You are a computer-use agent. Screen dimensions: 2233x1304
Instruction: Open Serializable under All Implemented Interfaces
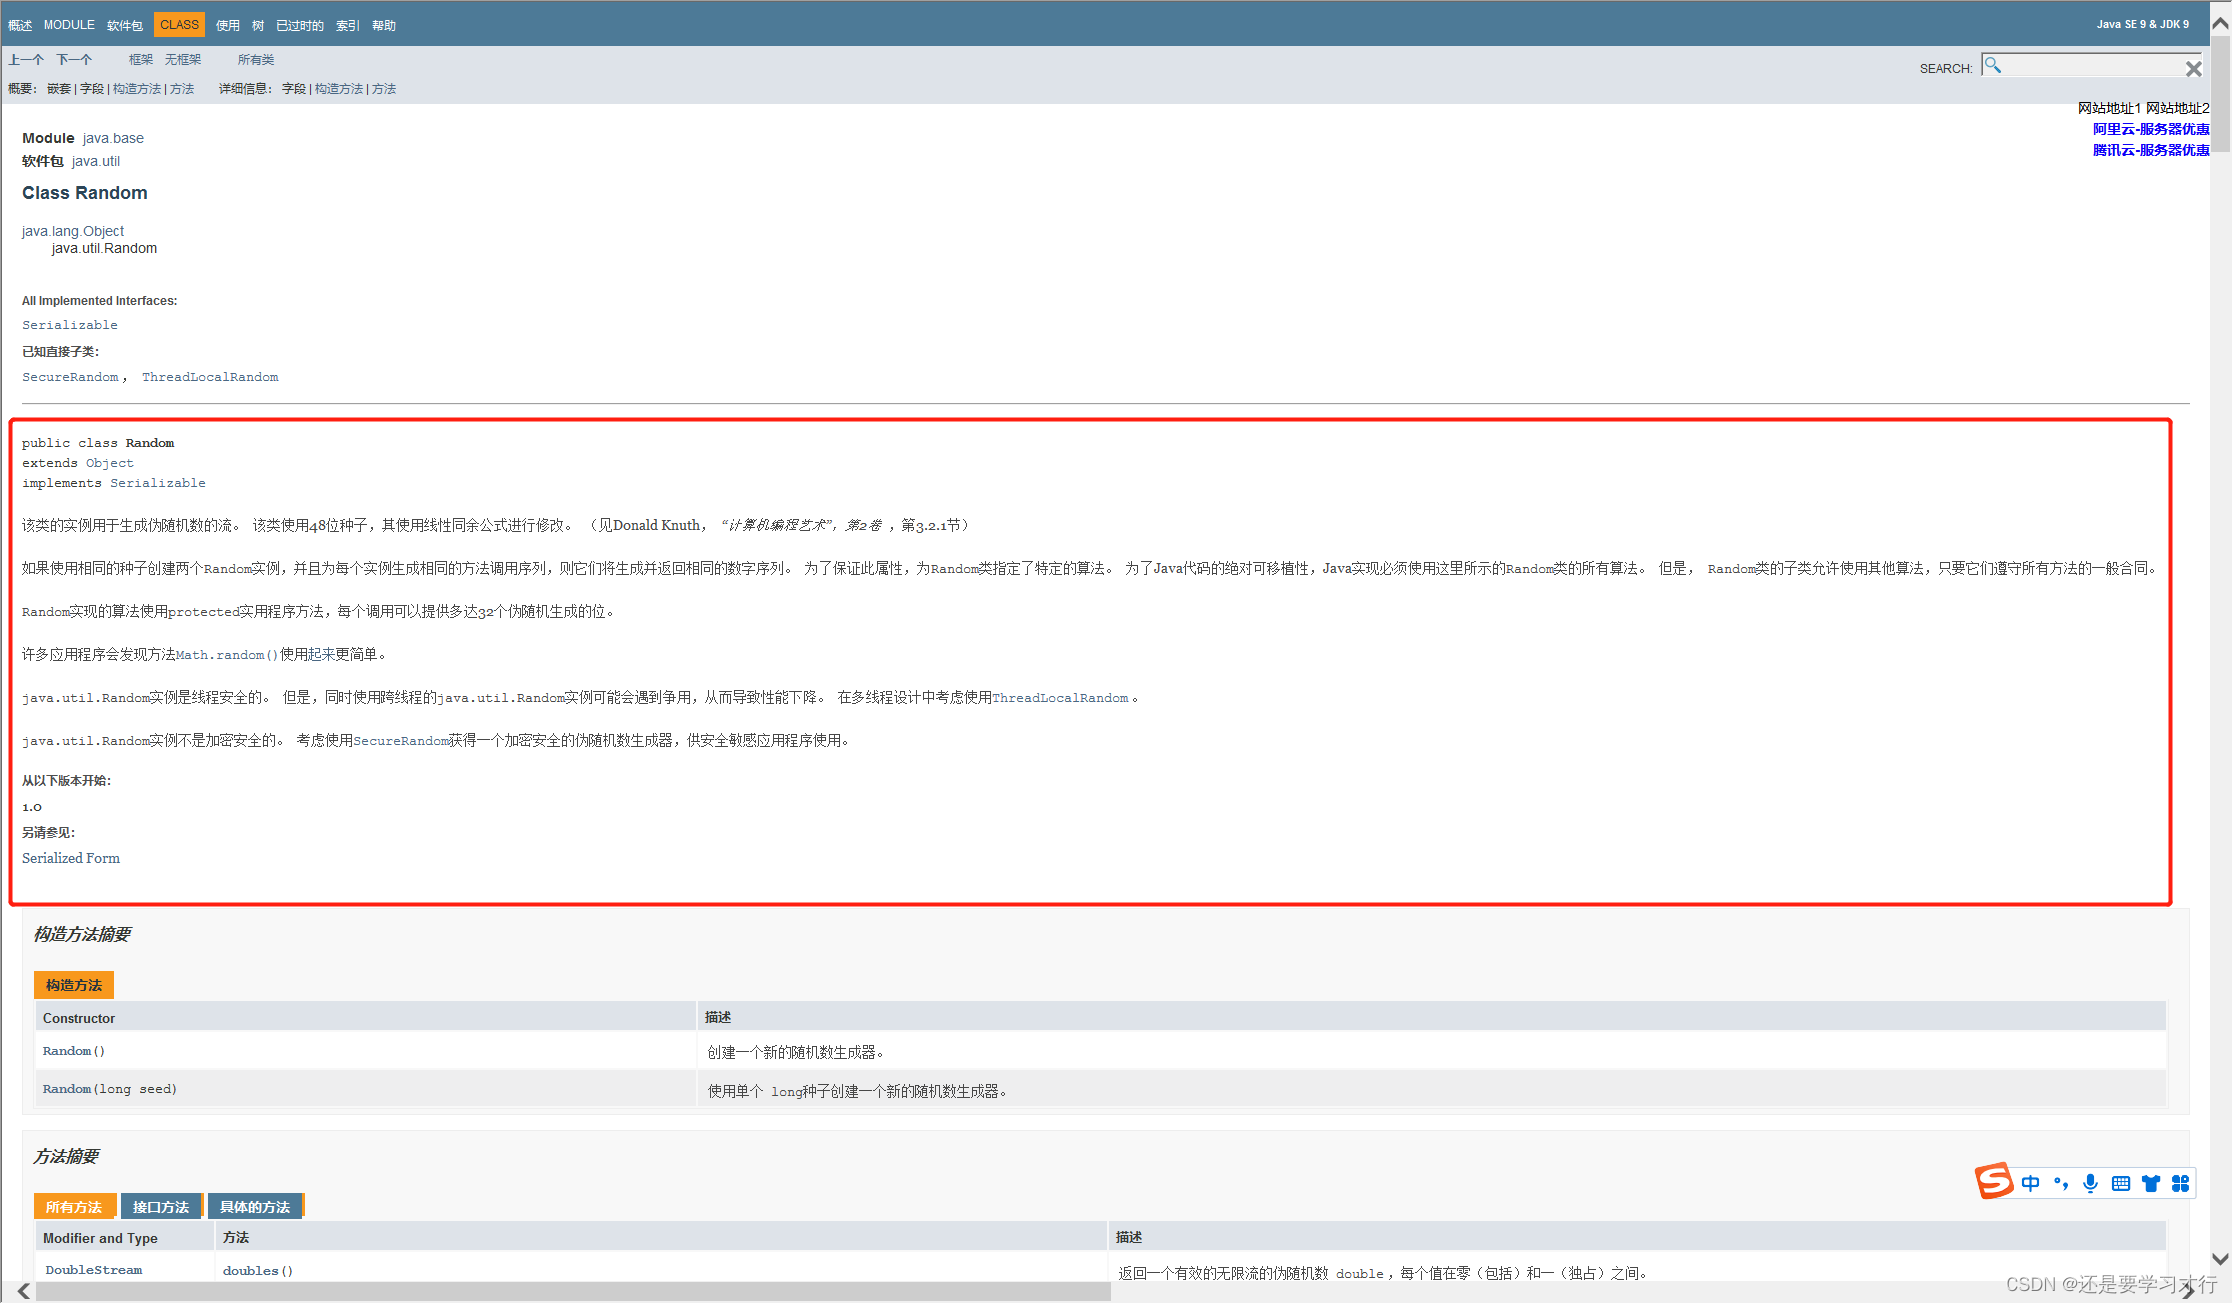coord(70,325)
